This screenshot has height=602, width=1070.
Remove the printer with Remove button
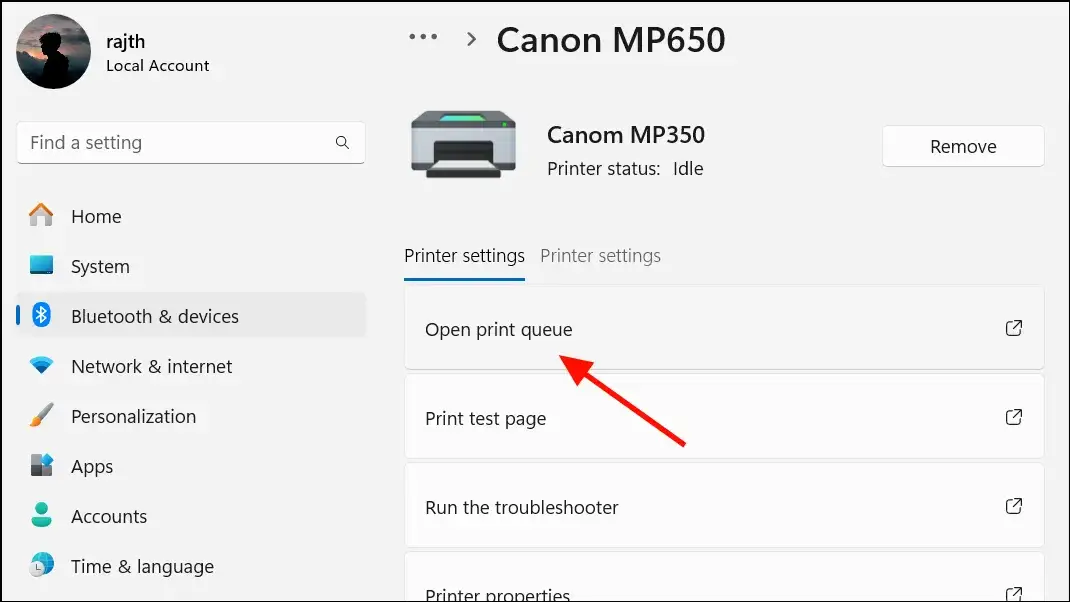(x=963, y=146)
